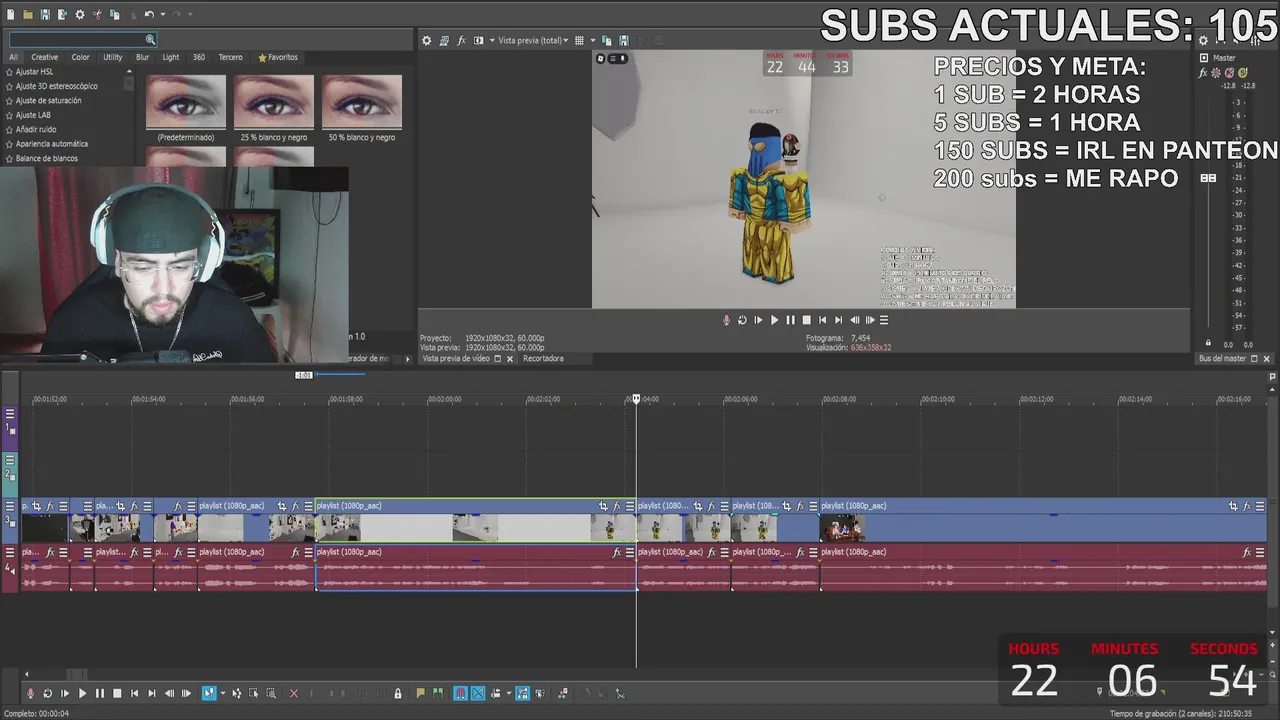Choose the 25 % blanco y negro preset
Image resolution: width=1280 pixels, height=720 pixels.
coord(274,102)
